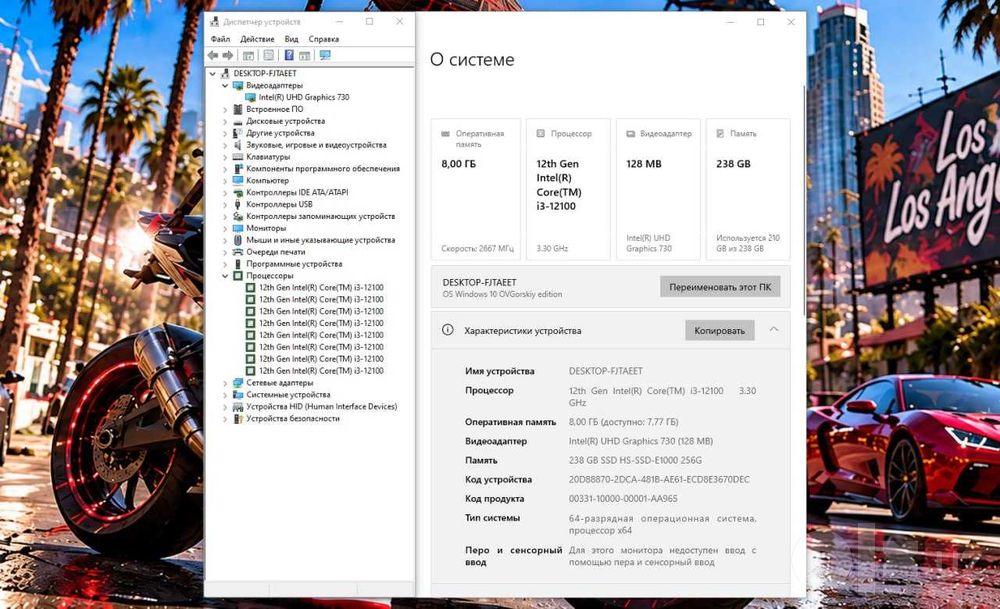The height and width of the screenshot is (609, 1000).
Task: Click the Видеоадаптер card icon
Action: [x=631, y=134]
